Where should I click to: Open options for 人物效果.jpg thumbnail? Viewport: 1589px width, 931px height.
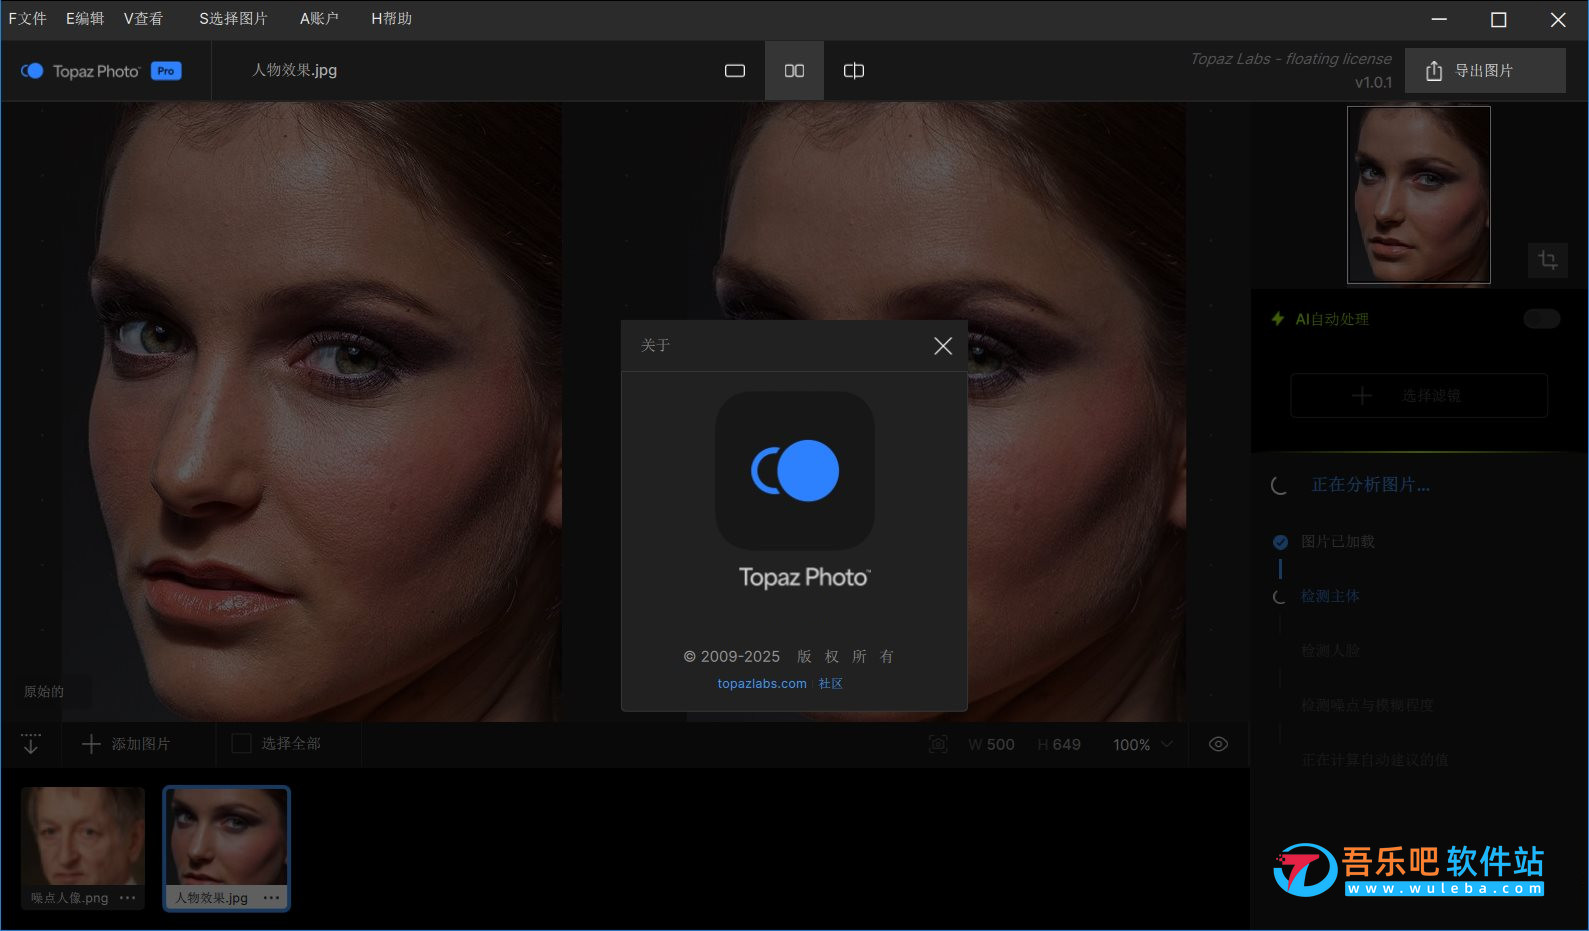pos(271,898)
